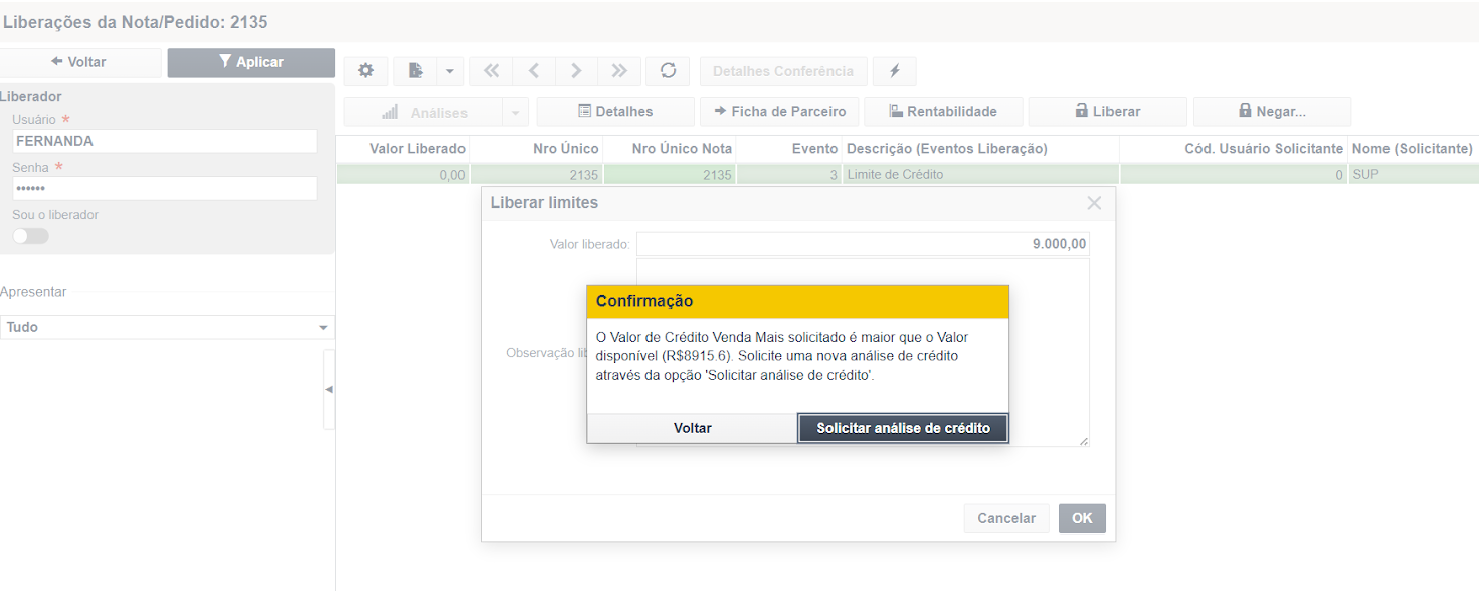This screenshot has width=1479, height=591.
Task: Go to next record arrow
Action: [x=576, y=71]
